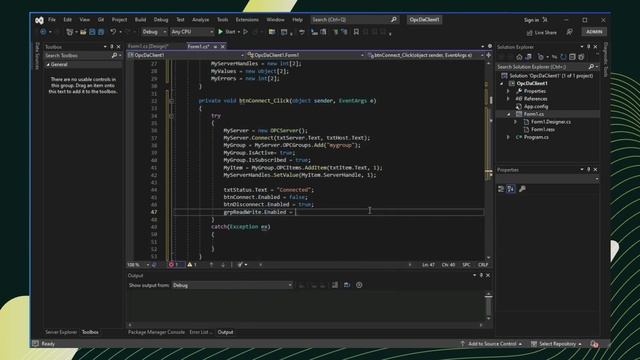Click the magnifier icon in Search Toolbox
This screenshot has height=360, width=640.
(x=114, y=55)
